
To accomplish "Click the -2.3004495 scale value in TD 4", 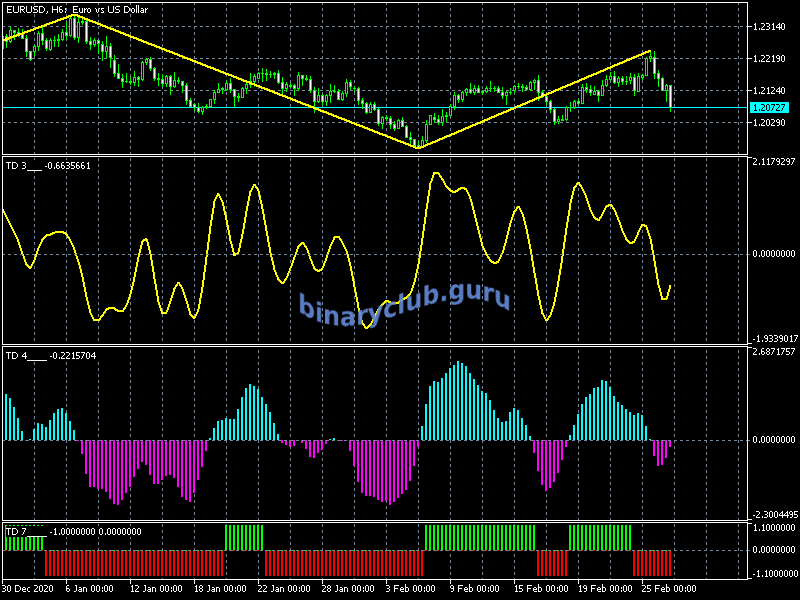I will tap(773, 515).
